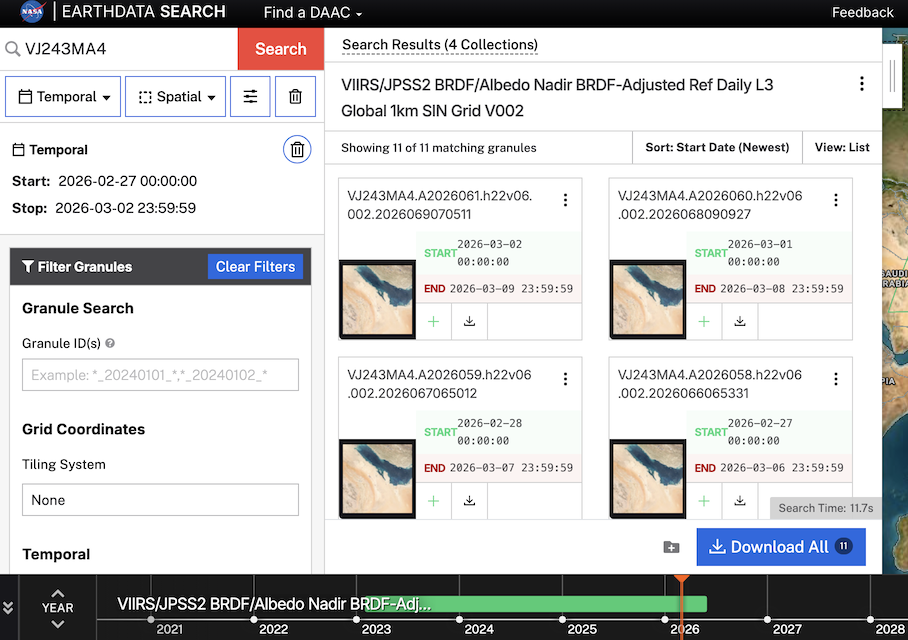Download granule A2026061 single file icon
The height and width of the screenshot is (640, 908).
[470, 321]
